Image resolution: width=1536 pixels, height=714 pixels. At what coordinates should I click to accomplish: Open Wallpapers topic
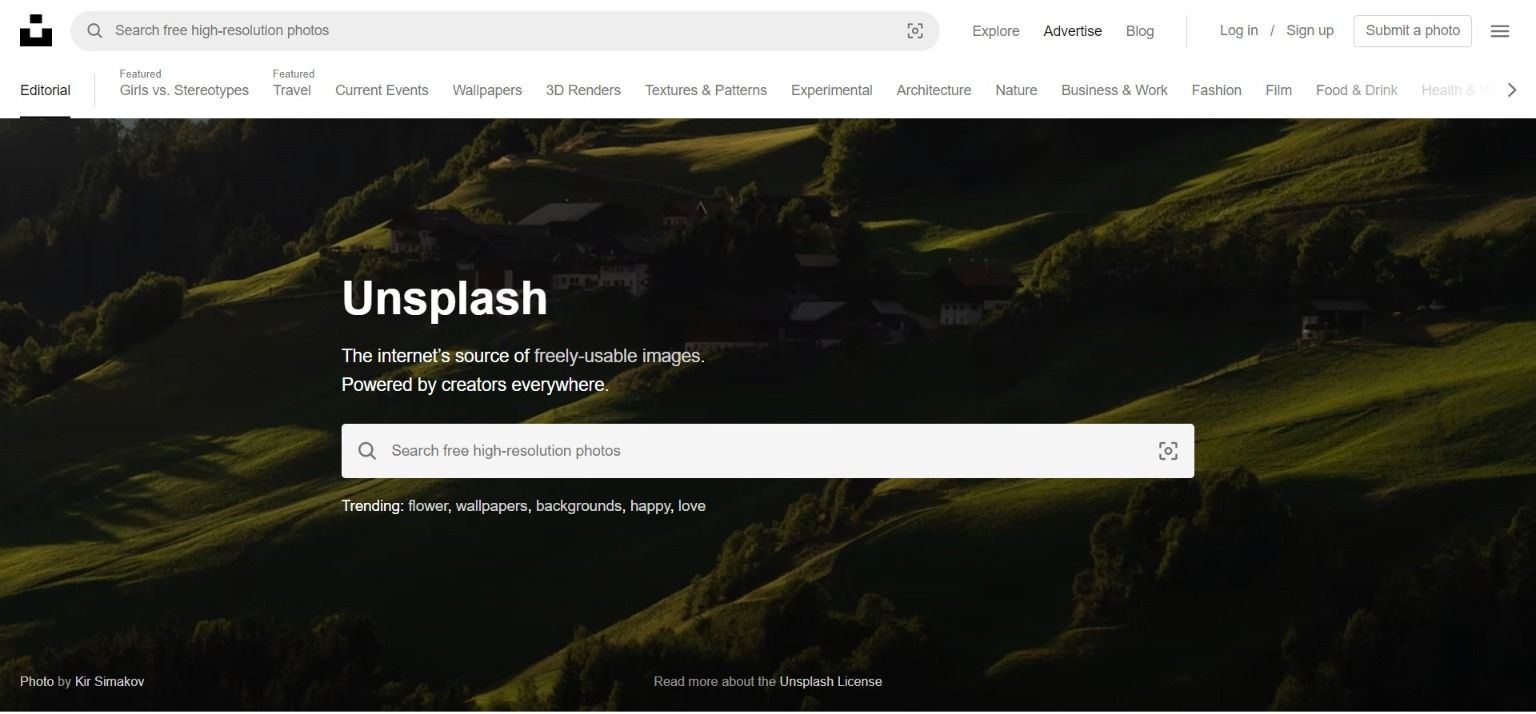tap(487, 90)
